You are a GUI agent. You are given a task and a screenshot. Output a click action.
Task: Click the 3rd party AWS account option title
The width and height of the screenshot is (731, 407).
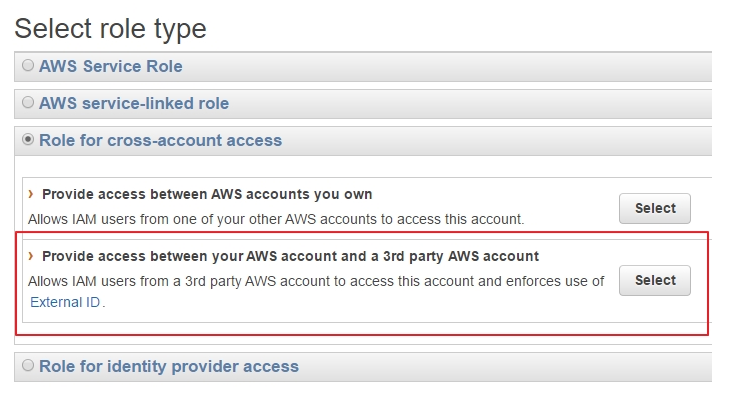pos(290,256)
